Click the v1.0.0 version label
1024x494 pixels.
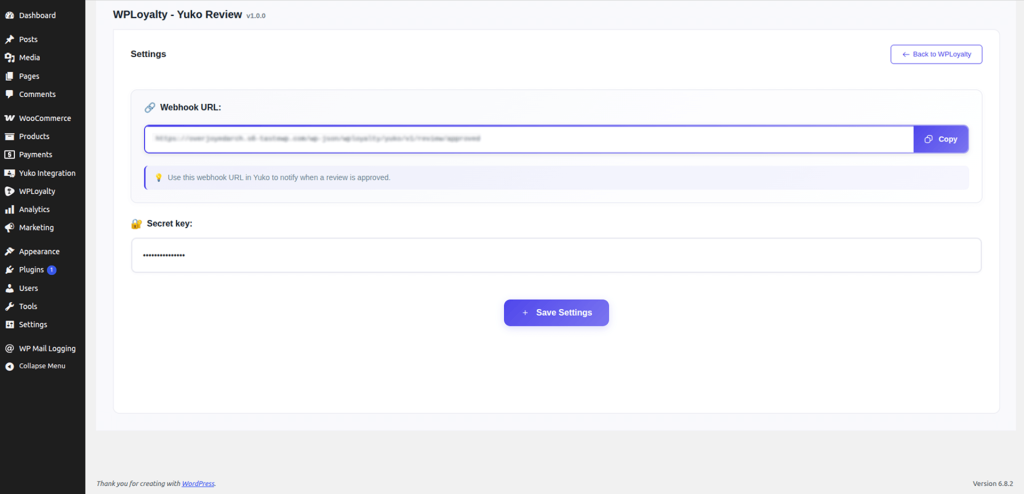pos(256,16)
